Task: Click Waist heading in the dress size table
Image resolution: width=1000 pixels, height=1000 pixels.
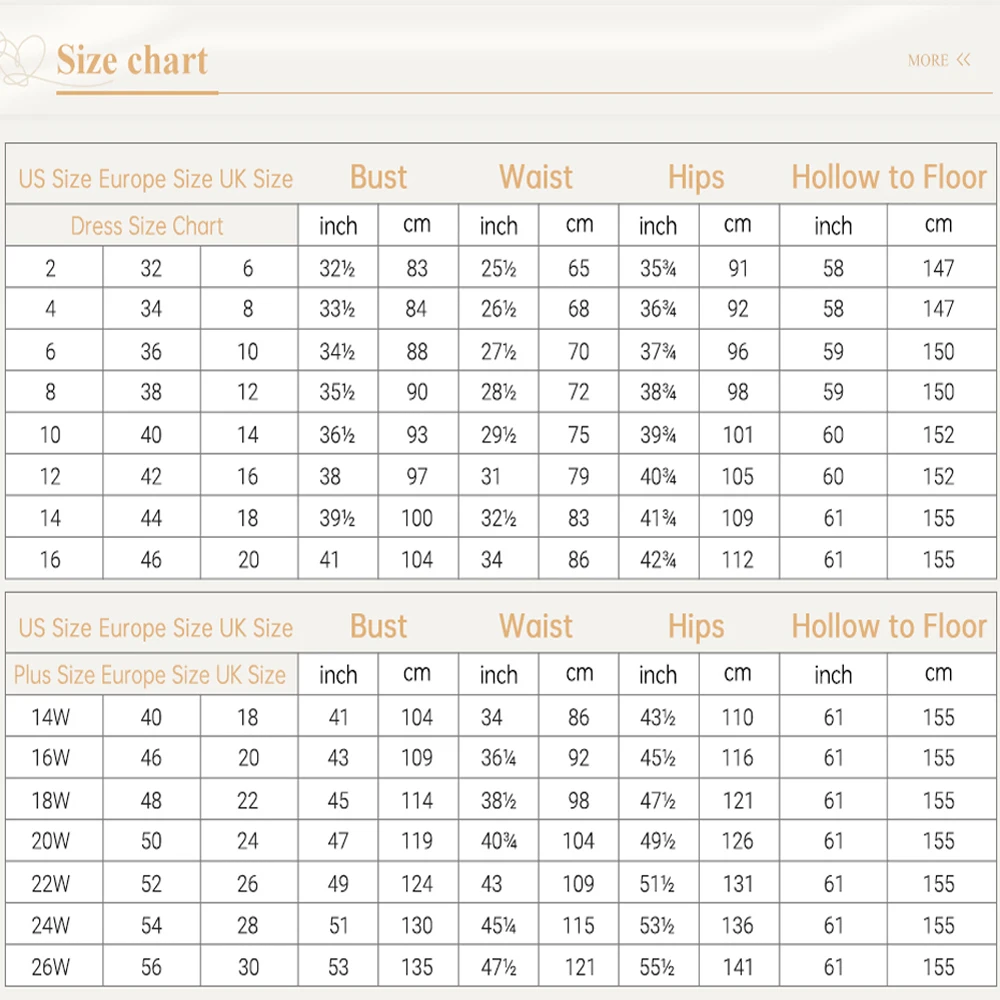Action: point(536,177)
